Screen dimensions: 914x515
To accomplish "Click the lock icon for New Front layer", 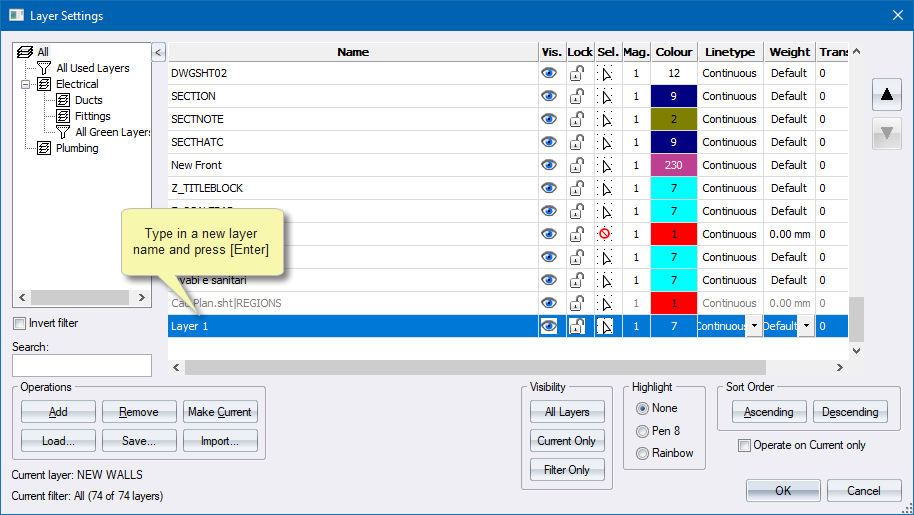I will [x=579, y=166].
